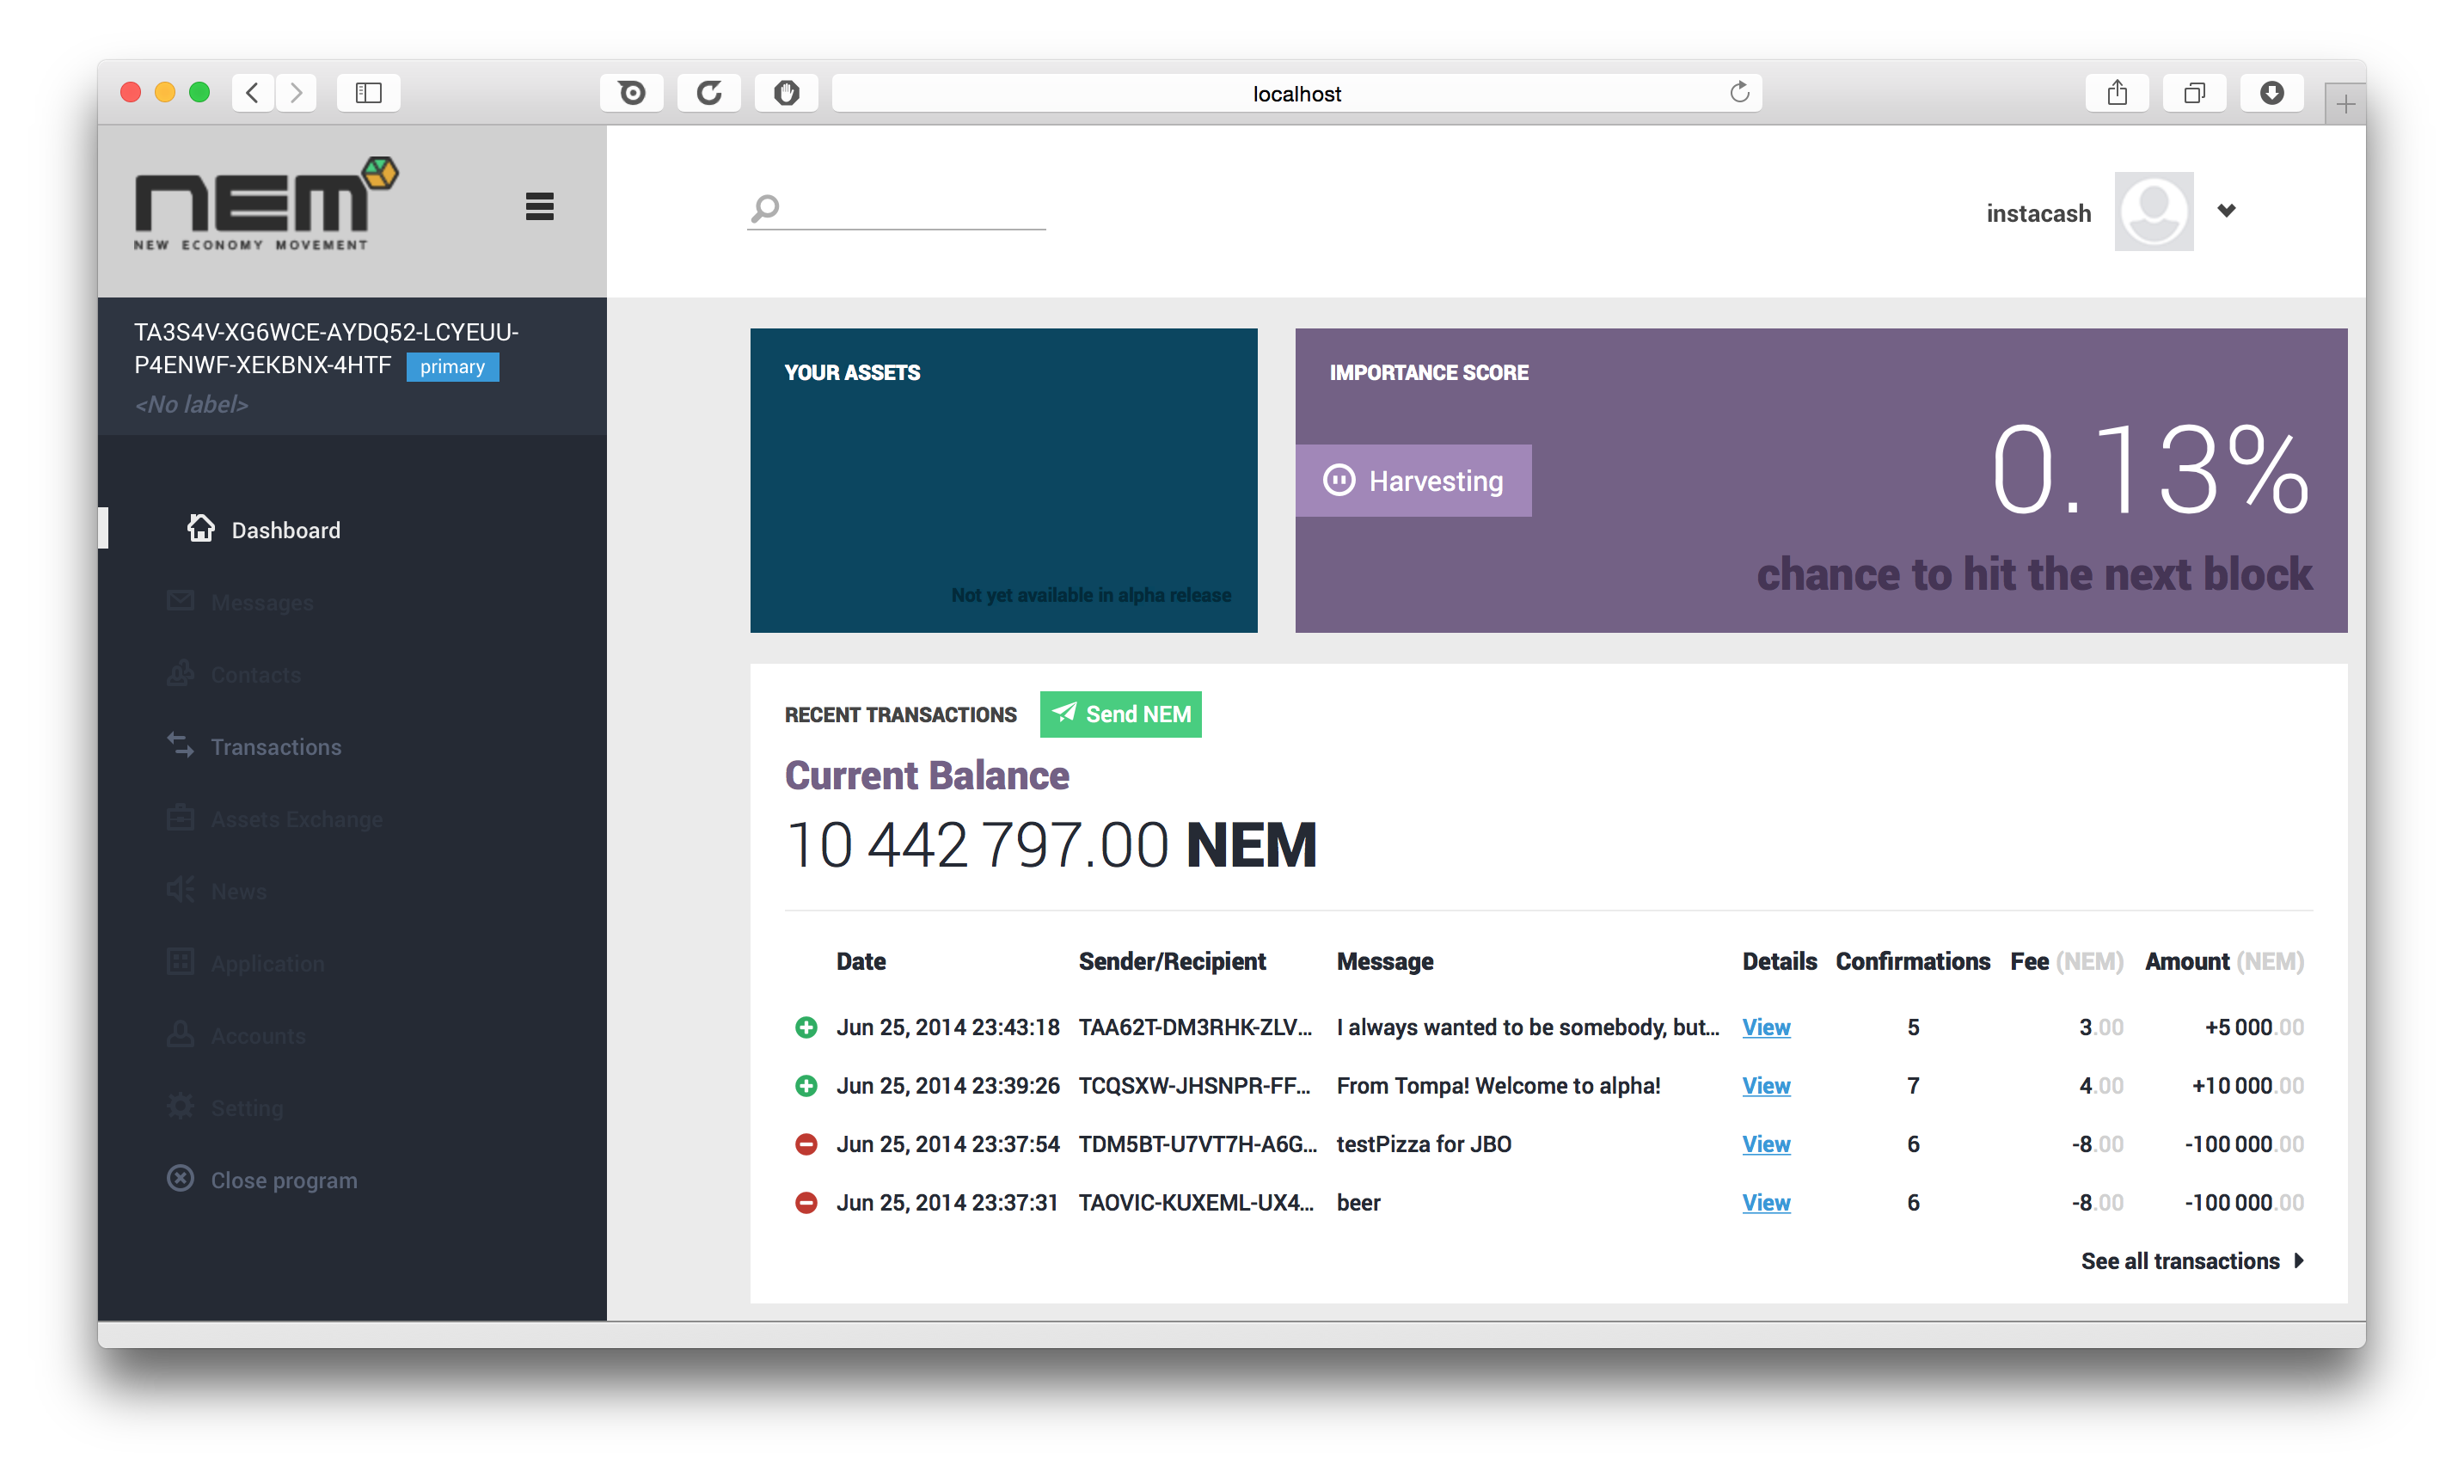Click the No label account text
2464x1484 pixels.
click(x=191, y=404)
